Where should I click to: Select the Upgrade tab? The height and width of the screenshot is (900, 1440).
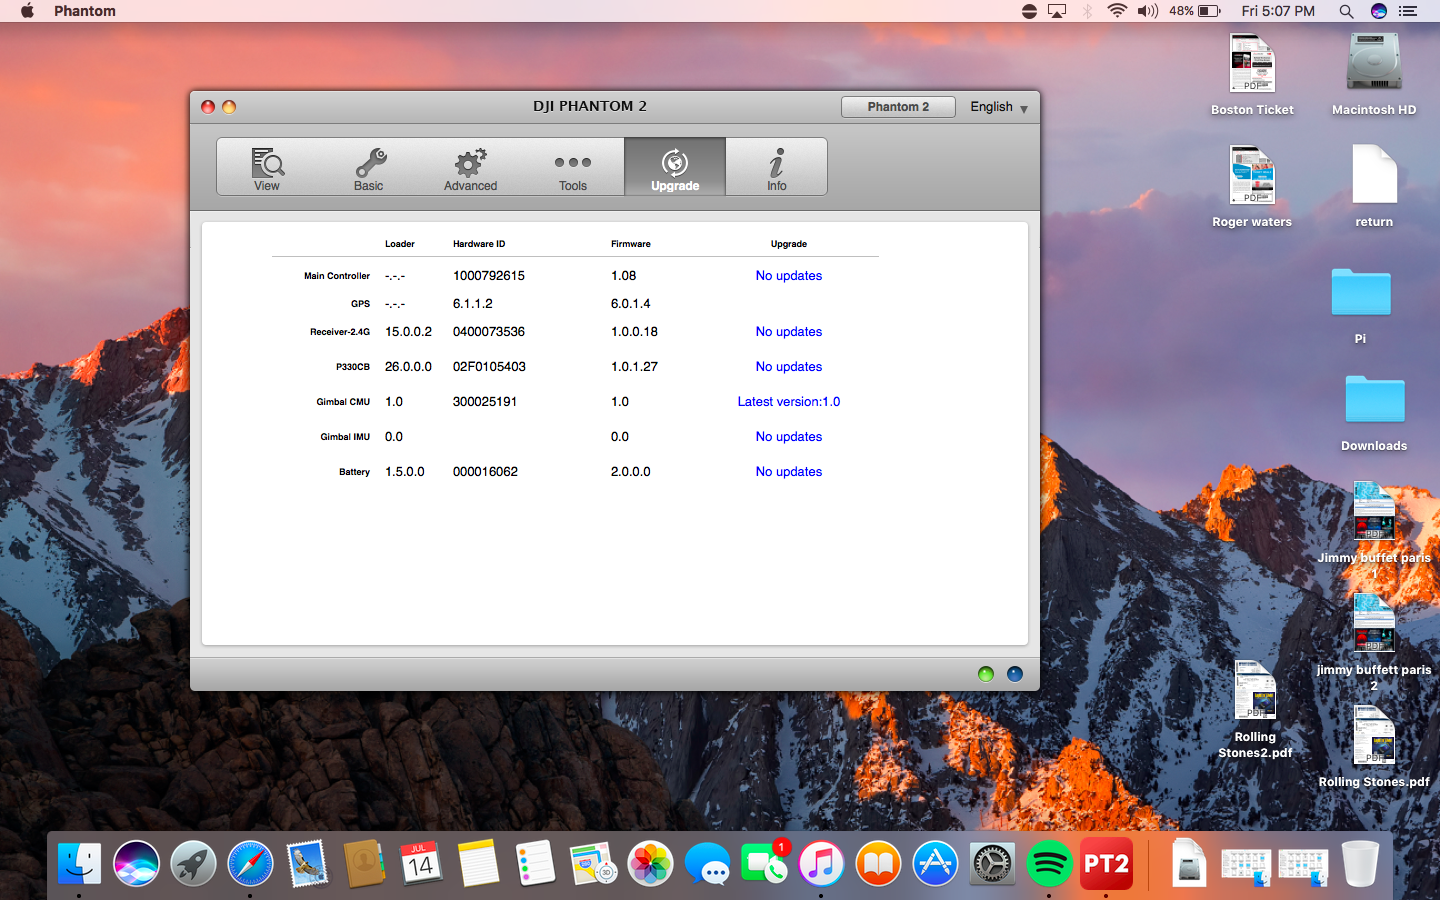point(675,168)
